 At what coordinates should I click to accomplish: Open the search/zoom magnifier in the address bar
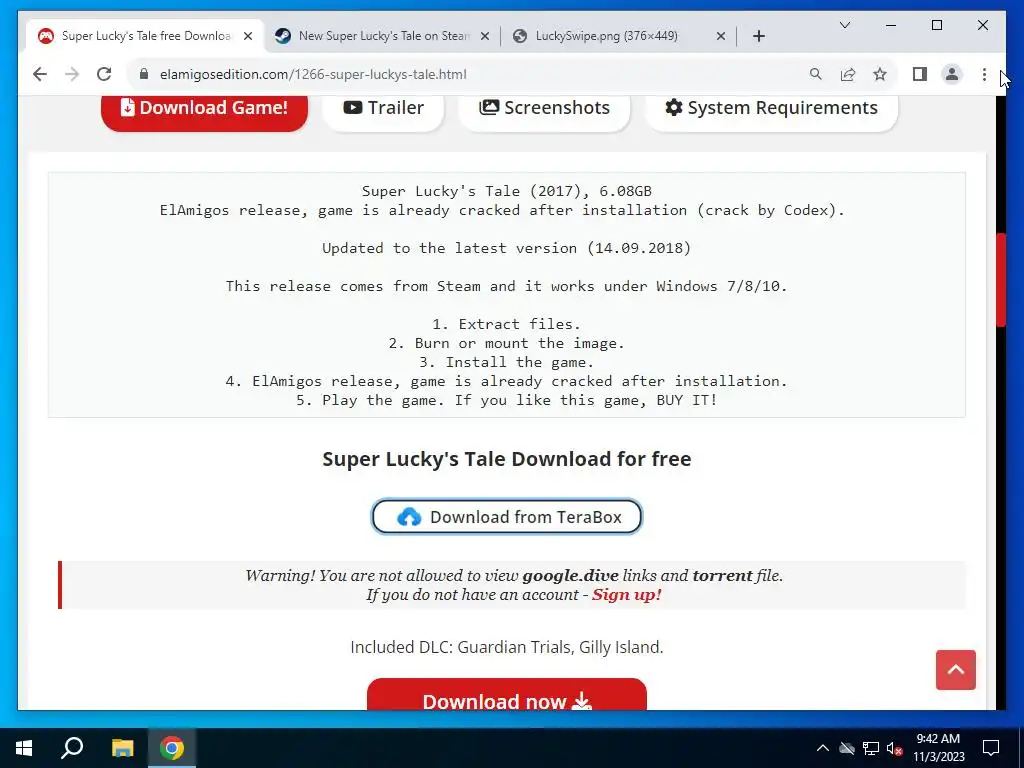point(816,74)
